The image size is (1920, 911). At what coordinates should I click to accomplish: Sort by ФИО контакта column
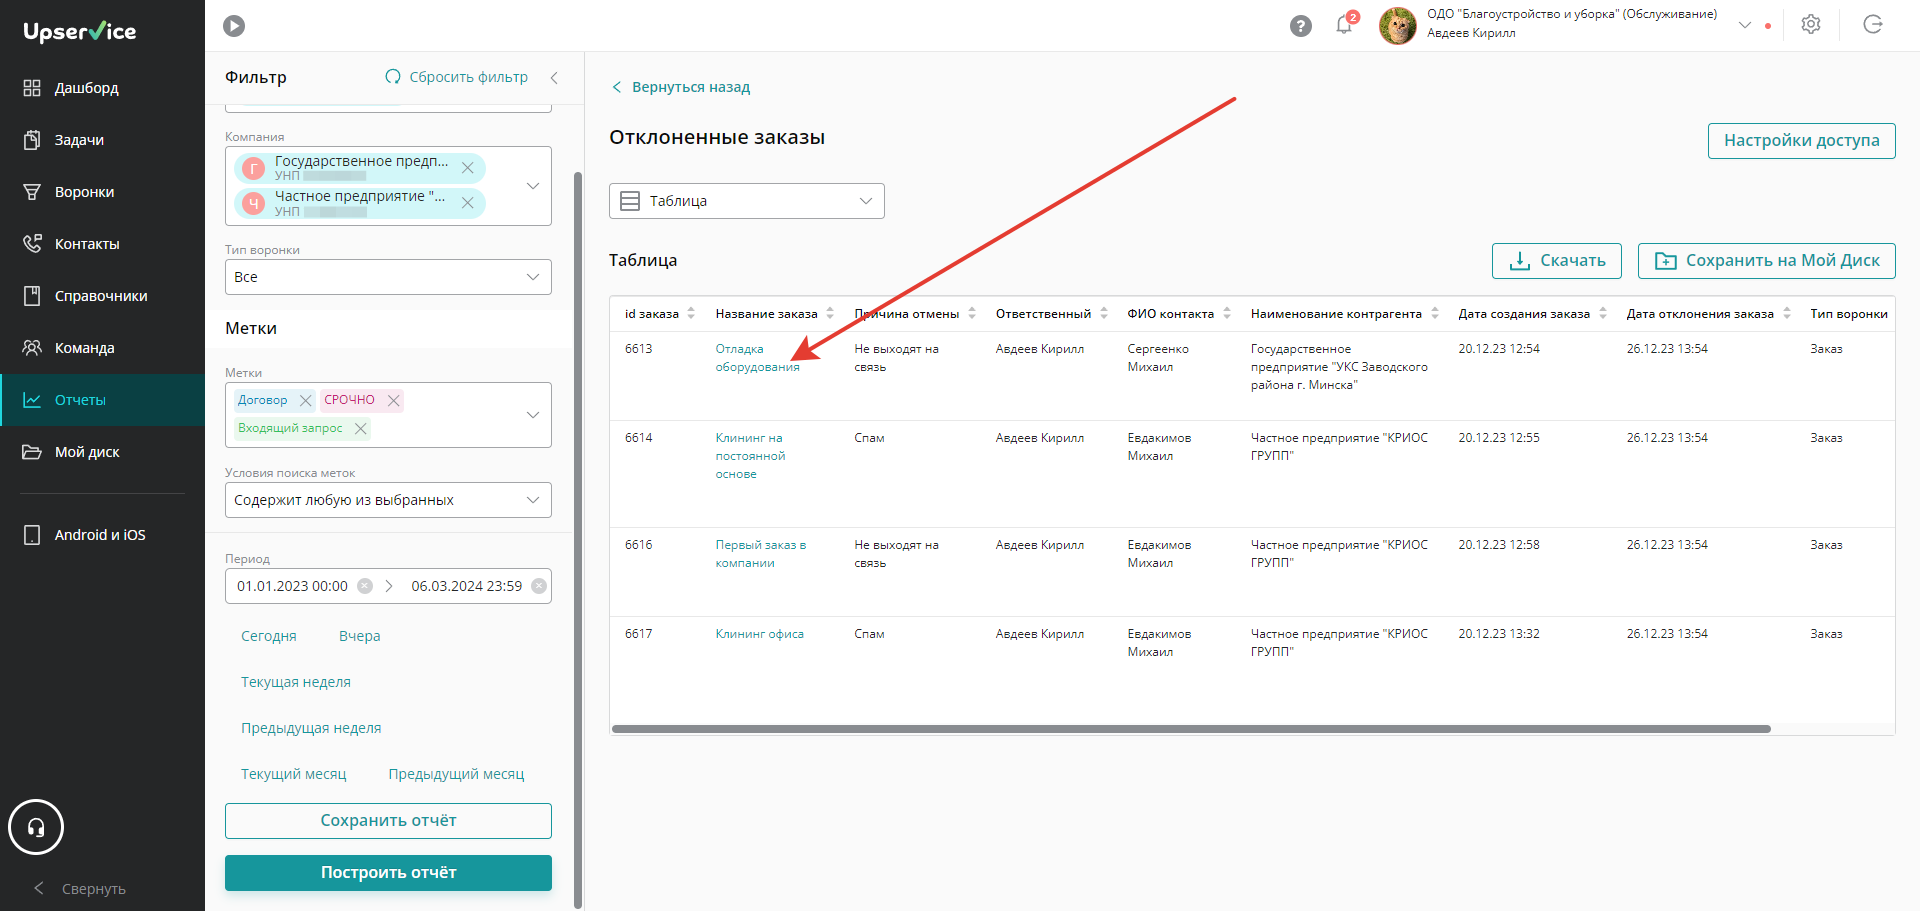click(x=1227, y=314)
